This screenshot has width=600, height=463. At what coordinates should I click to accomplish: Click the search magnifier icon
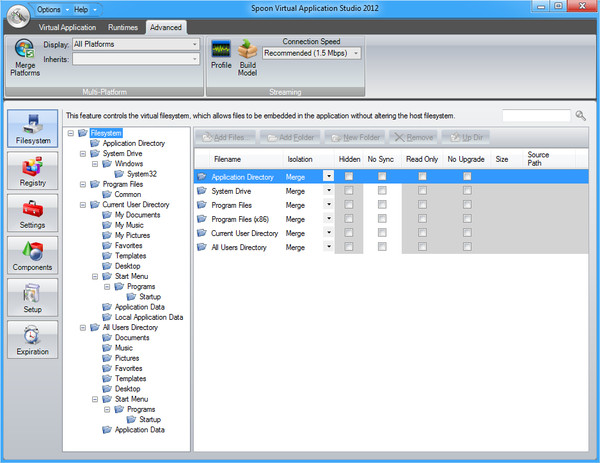581,116
